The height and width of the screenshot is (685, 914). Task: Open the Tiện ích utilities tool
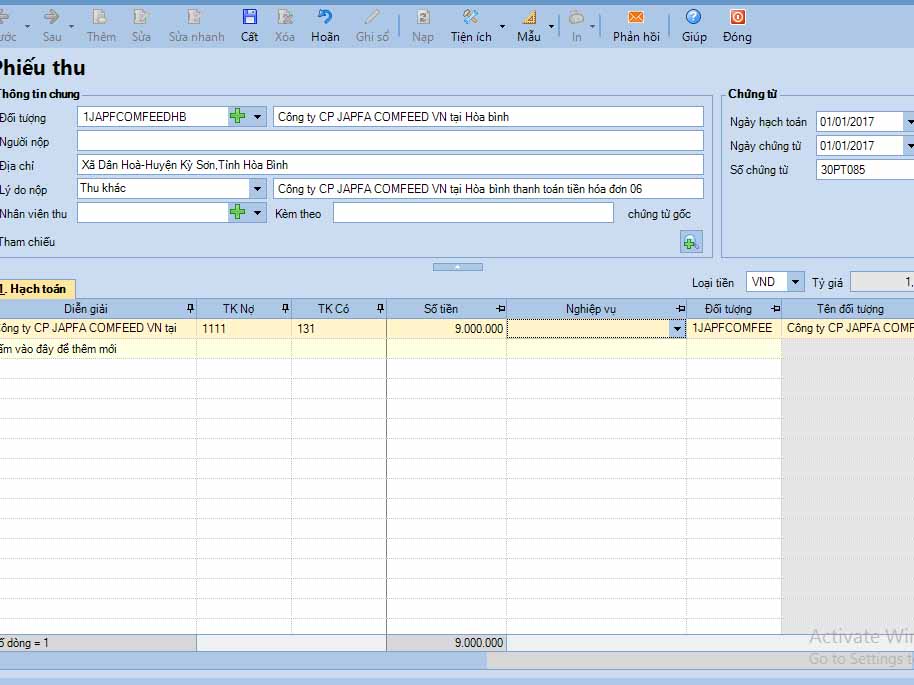[x=471, y=18]
